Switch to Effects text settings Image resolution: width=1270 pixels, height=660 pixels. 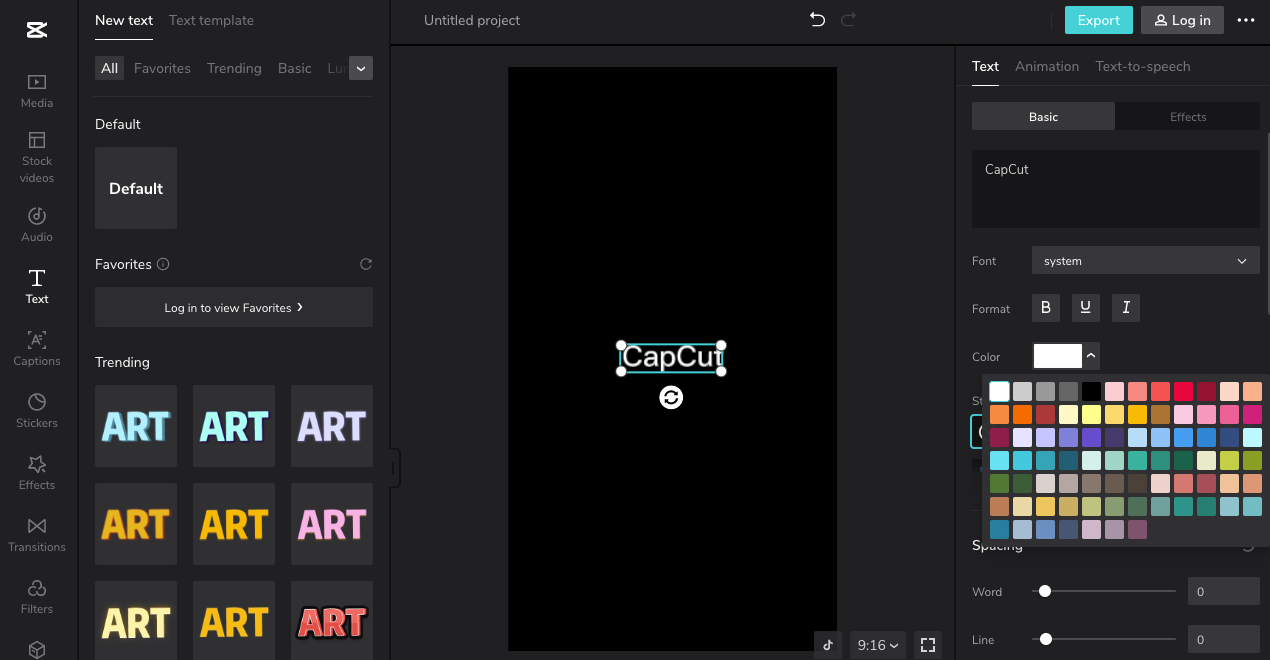(1188, 117)
